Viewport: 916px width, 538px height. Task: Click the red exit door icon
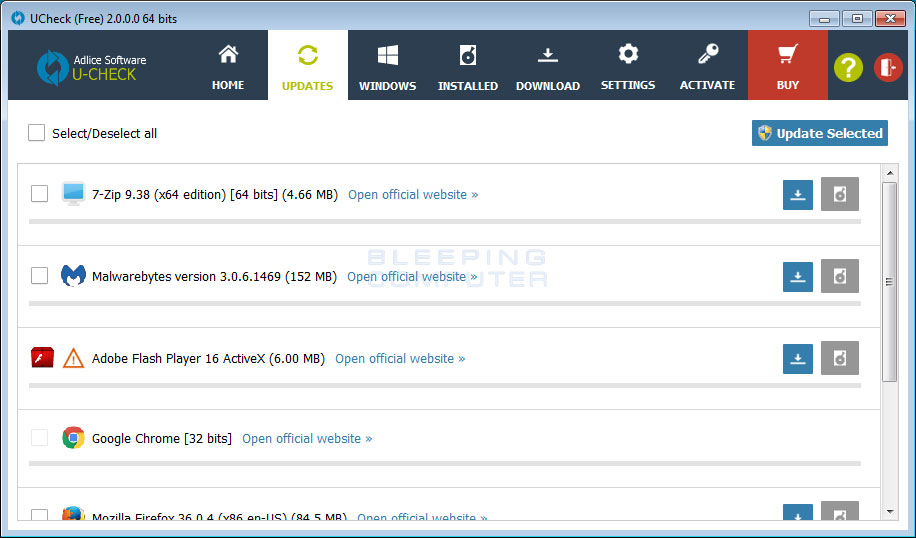click(x=888, y=67)
